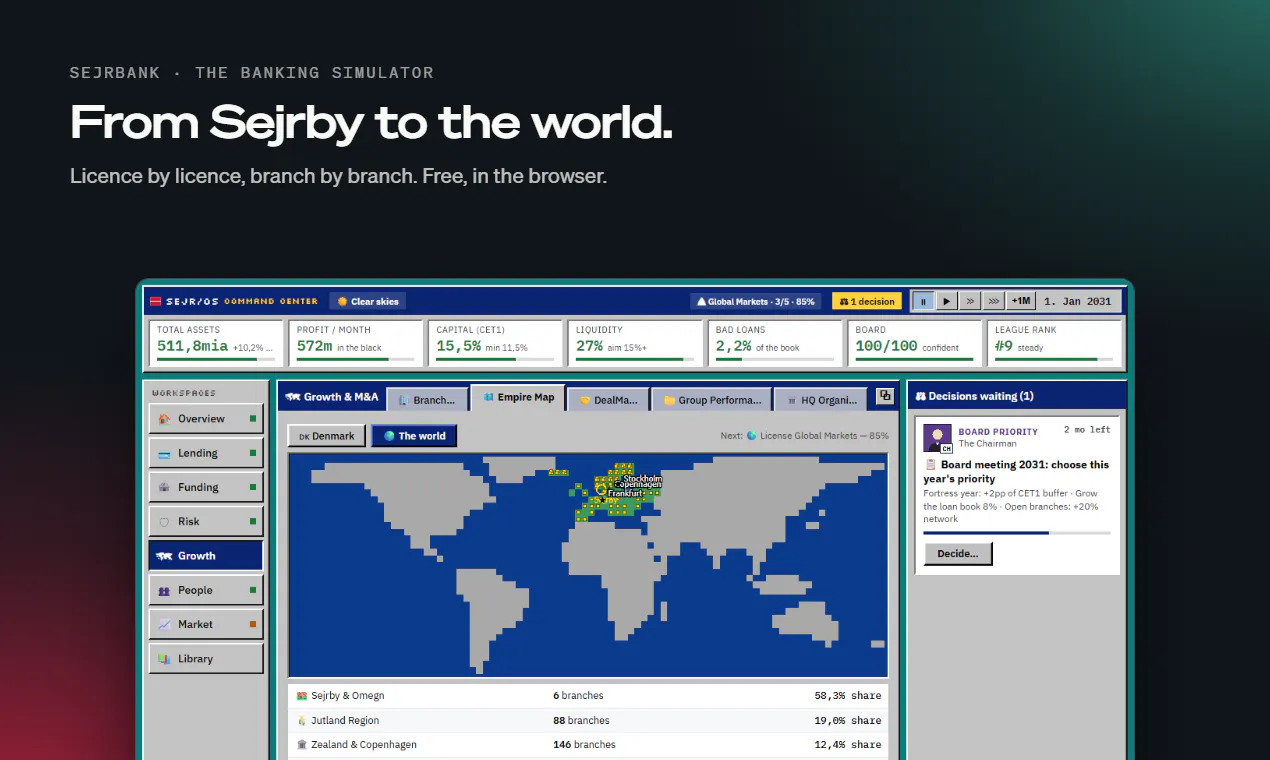Image resolution: width=1270 pixels, height=760 pixels.
Task: Click the 6 branches cell
Action: click(x=578, y=695)
